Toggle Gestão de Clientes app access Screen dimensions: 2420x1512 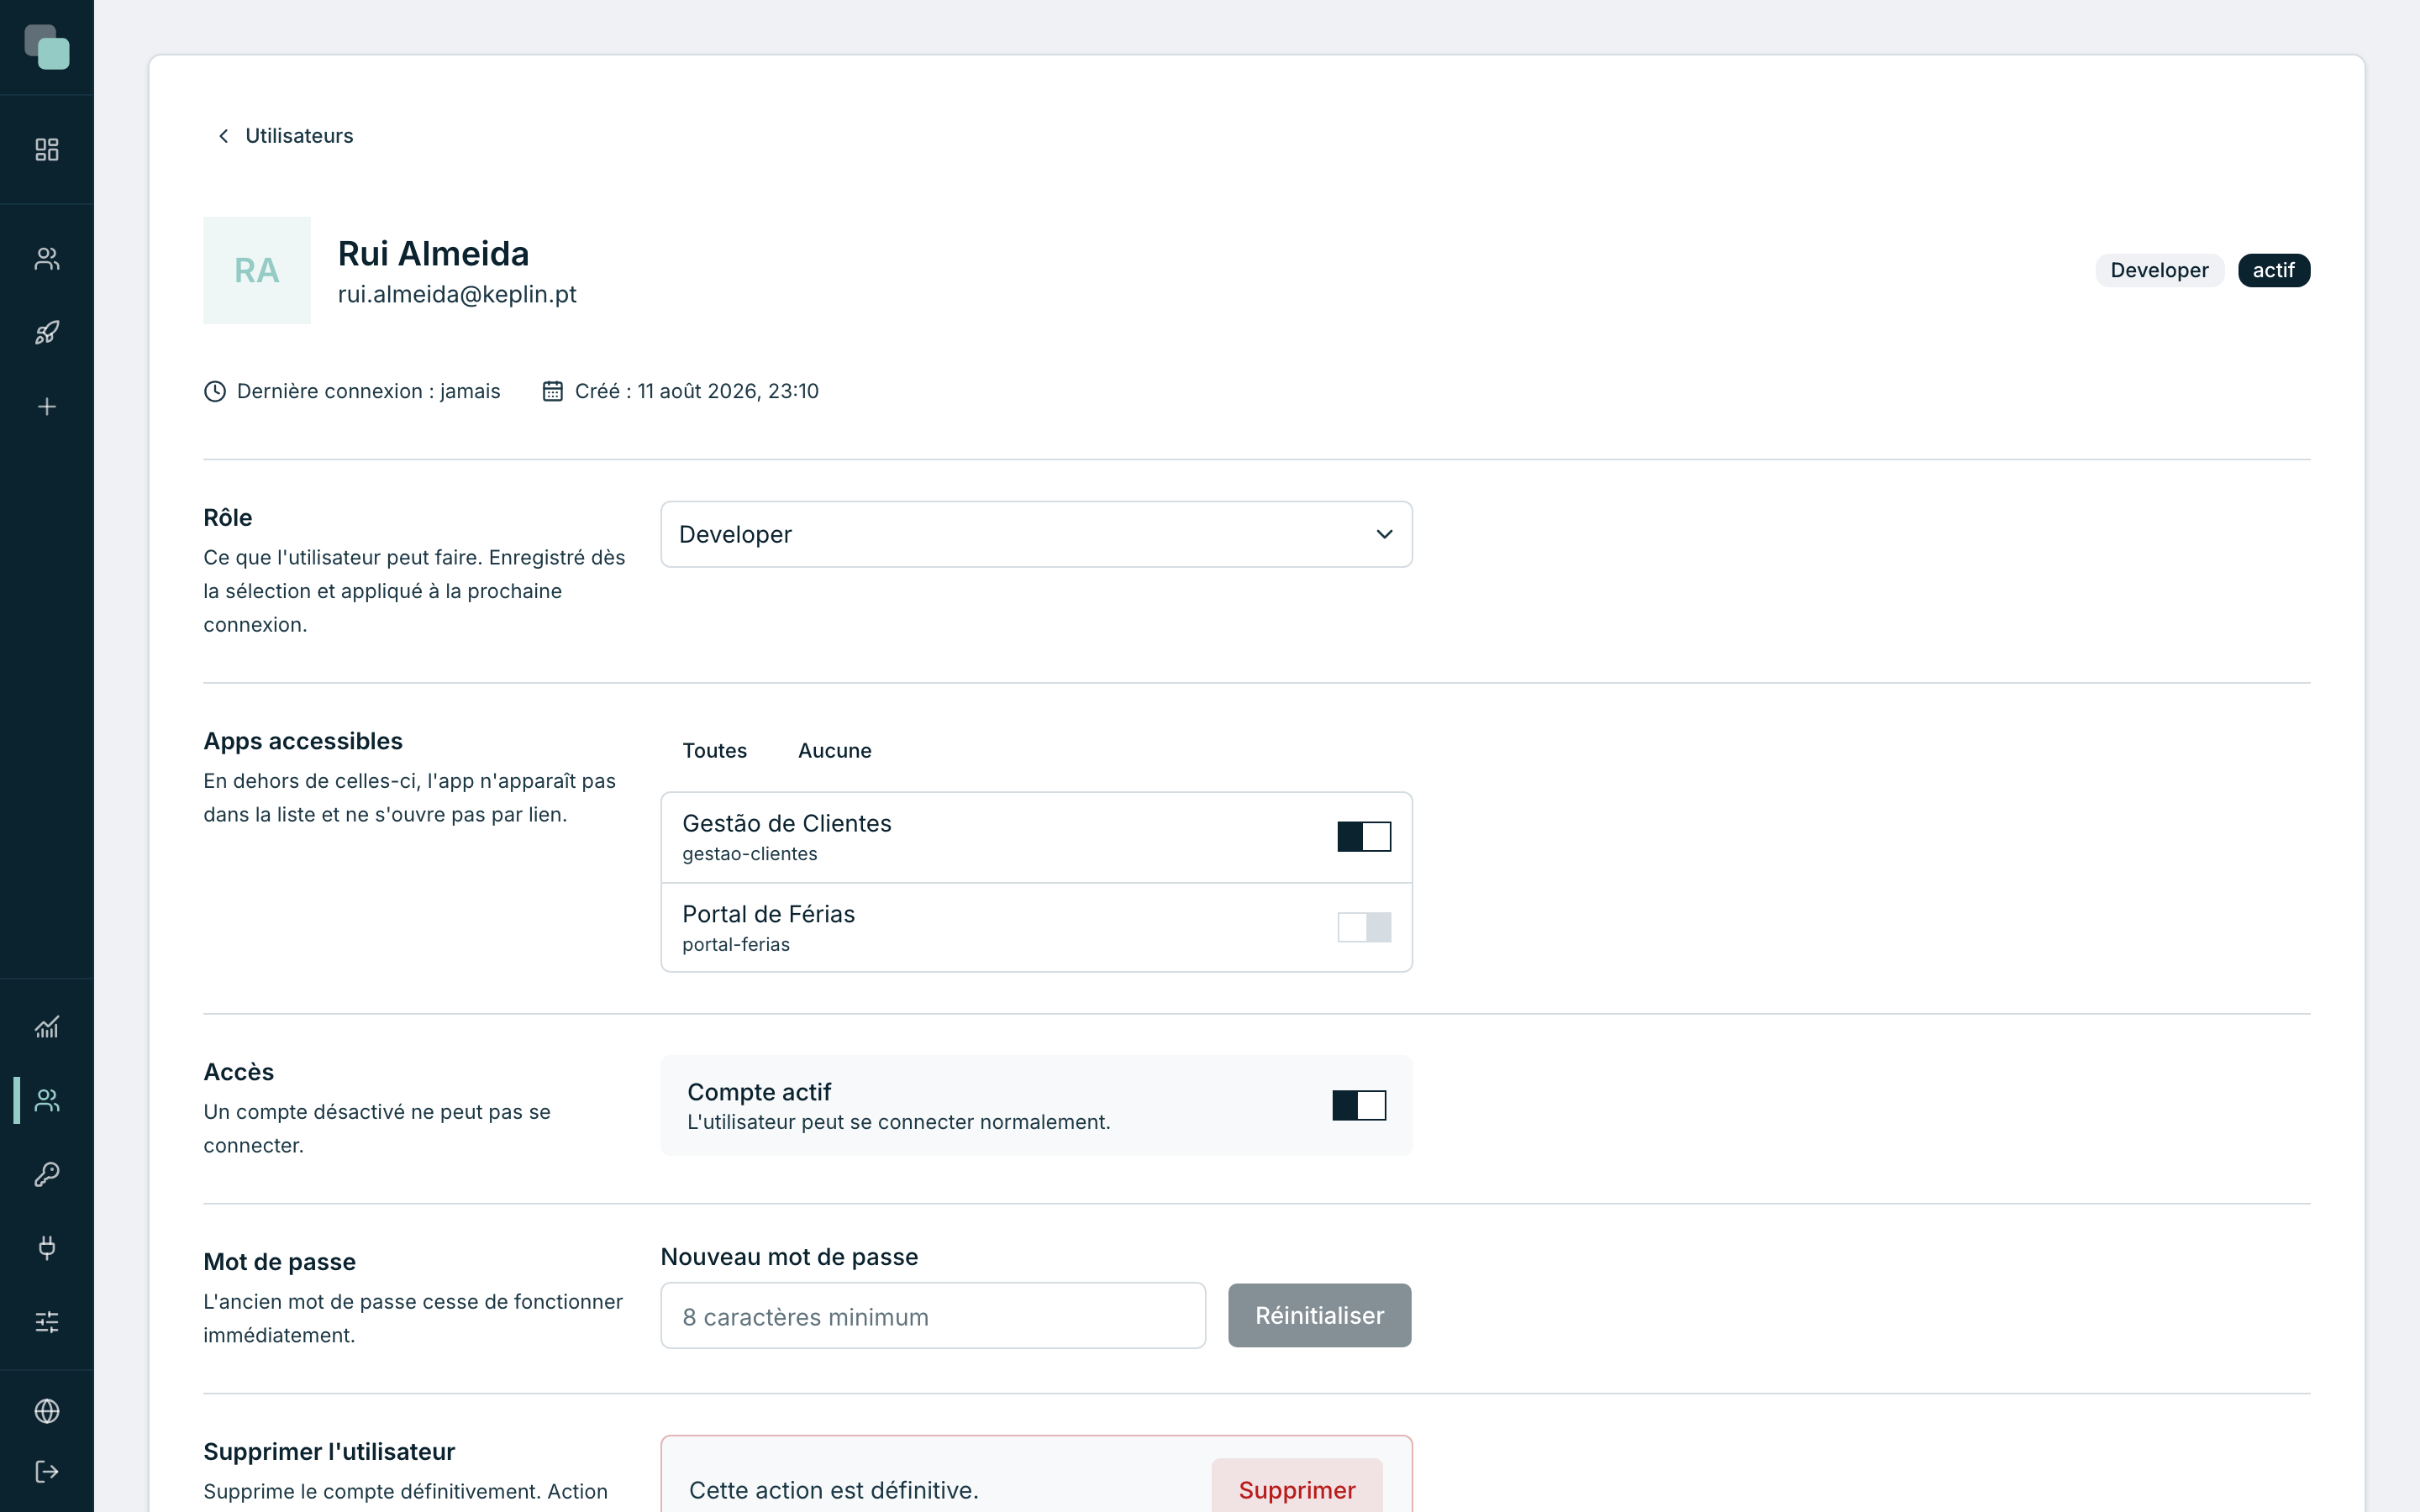(1364, 836)
